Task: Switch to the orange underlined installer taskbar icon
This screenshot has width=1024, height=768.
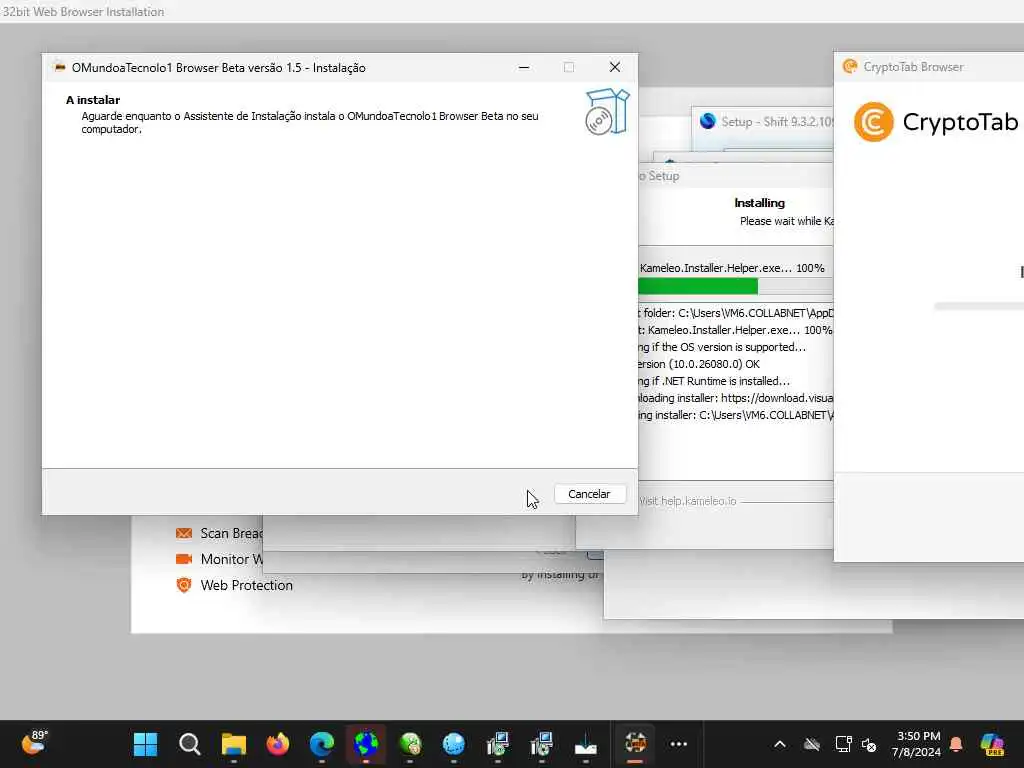Action: [635, 744]
